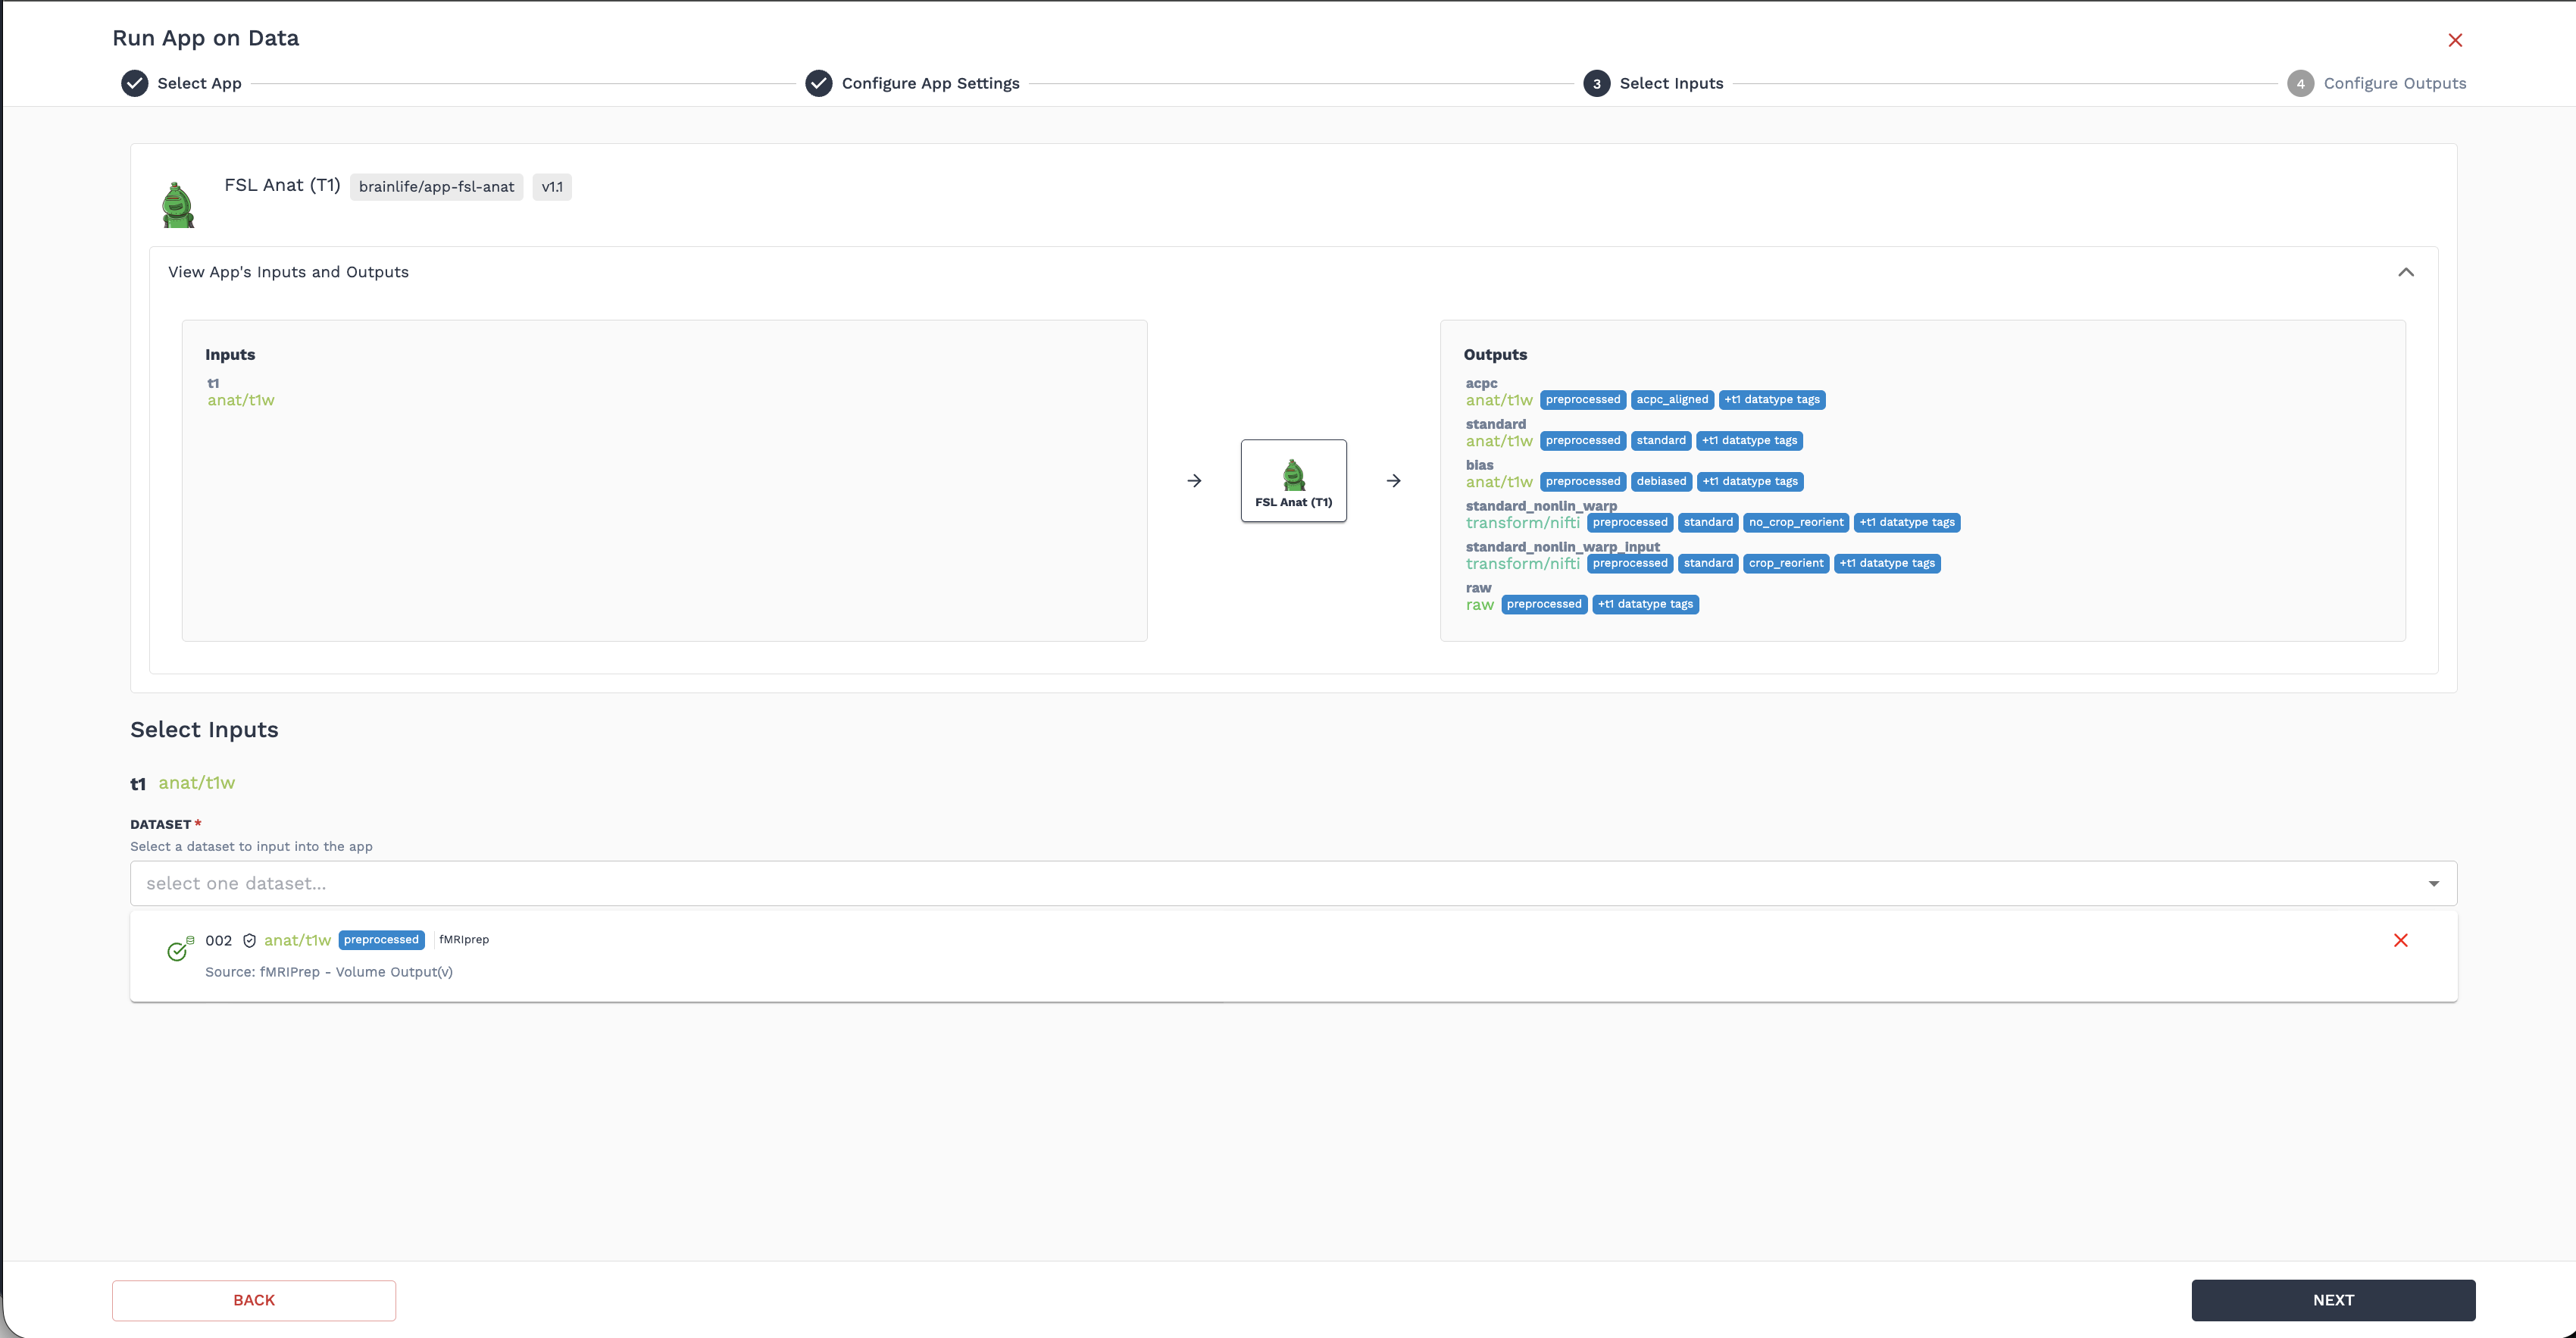Screen dimensions: 2576x1338
Task: Open the select one dataset dropdown arrow
Action: coord(2433,883)
